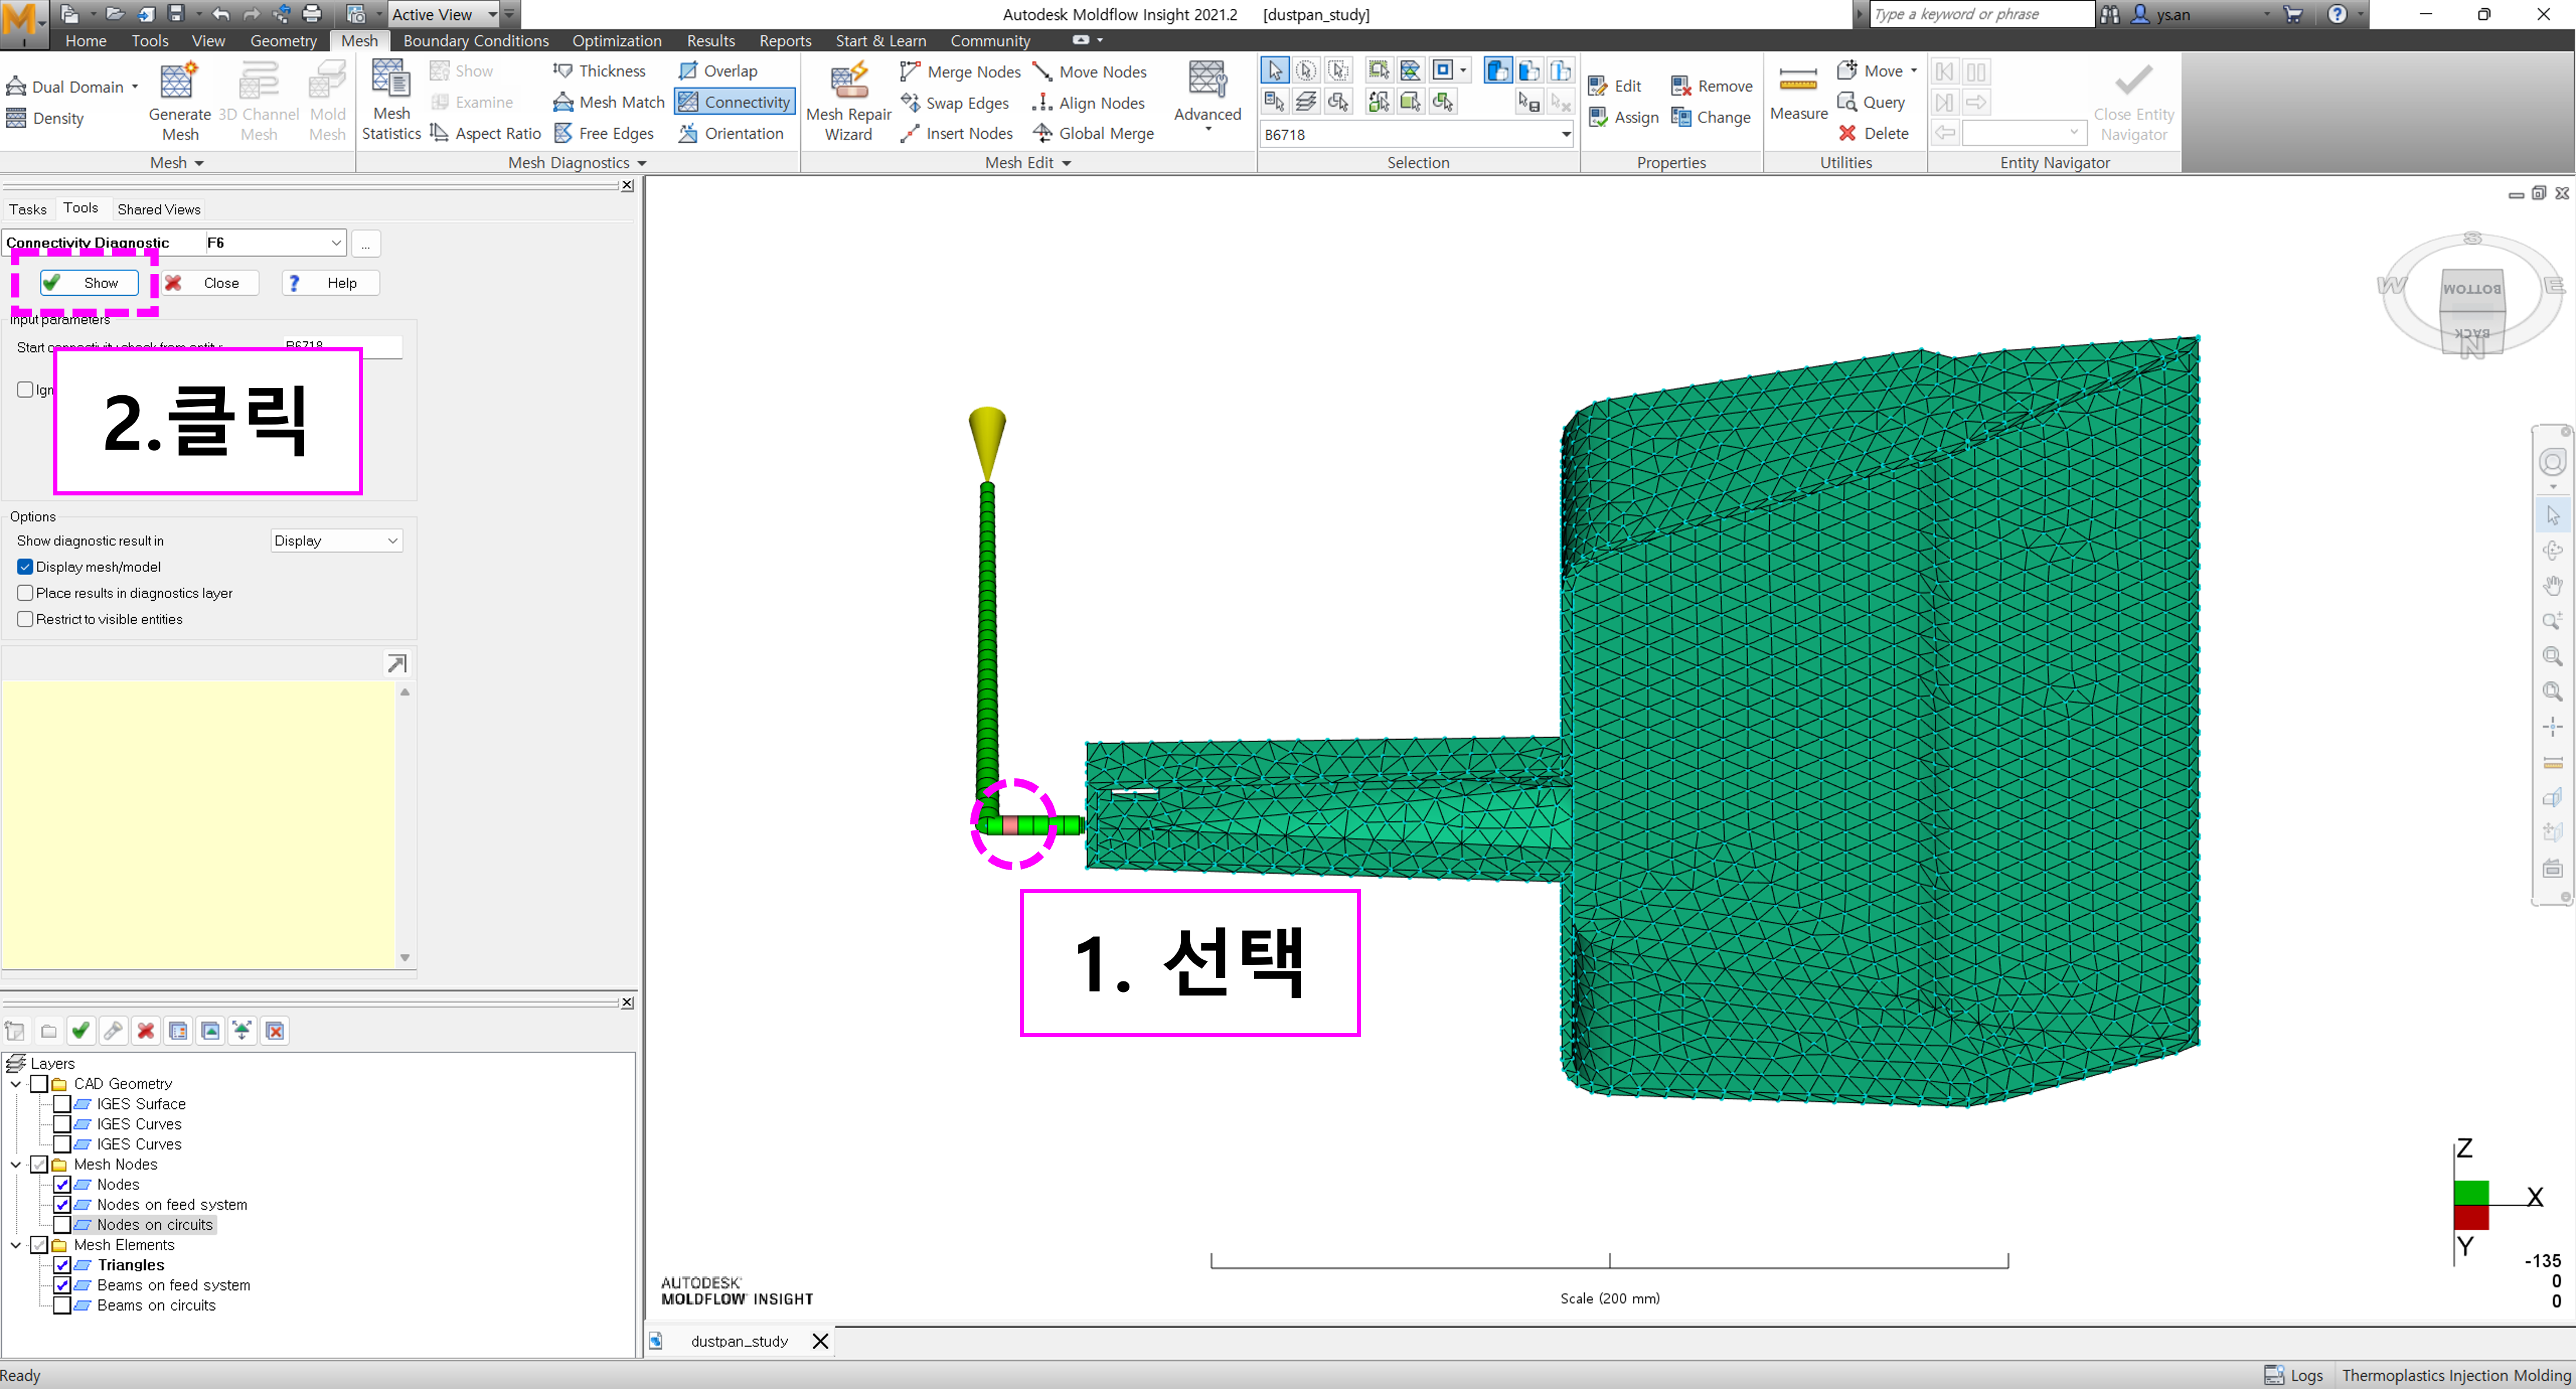The width and height of the screenshot is (2576, 1389).
Task: Enable Place results in diagnostics layer
Action: click(26, 593)
